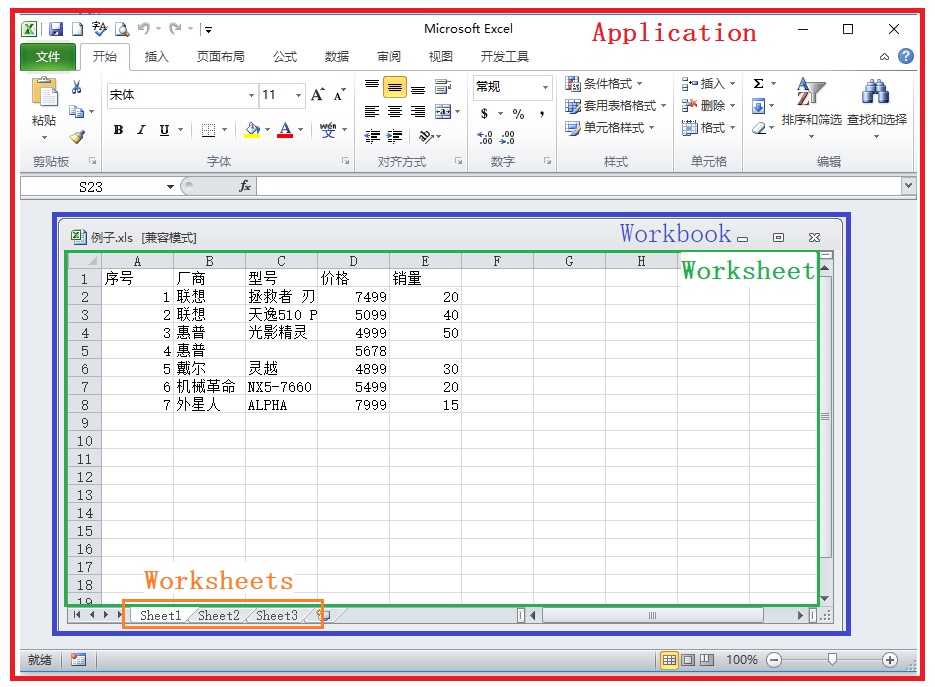The height and width of the screenshot is (687, 935).
Task: Click the Page Break Preview view button
Action: [707, 660]
